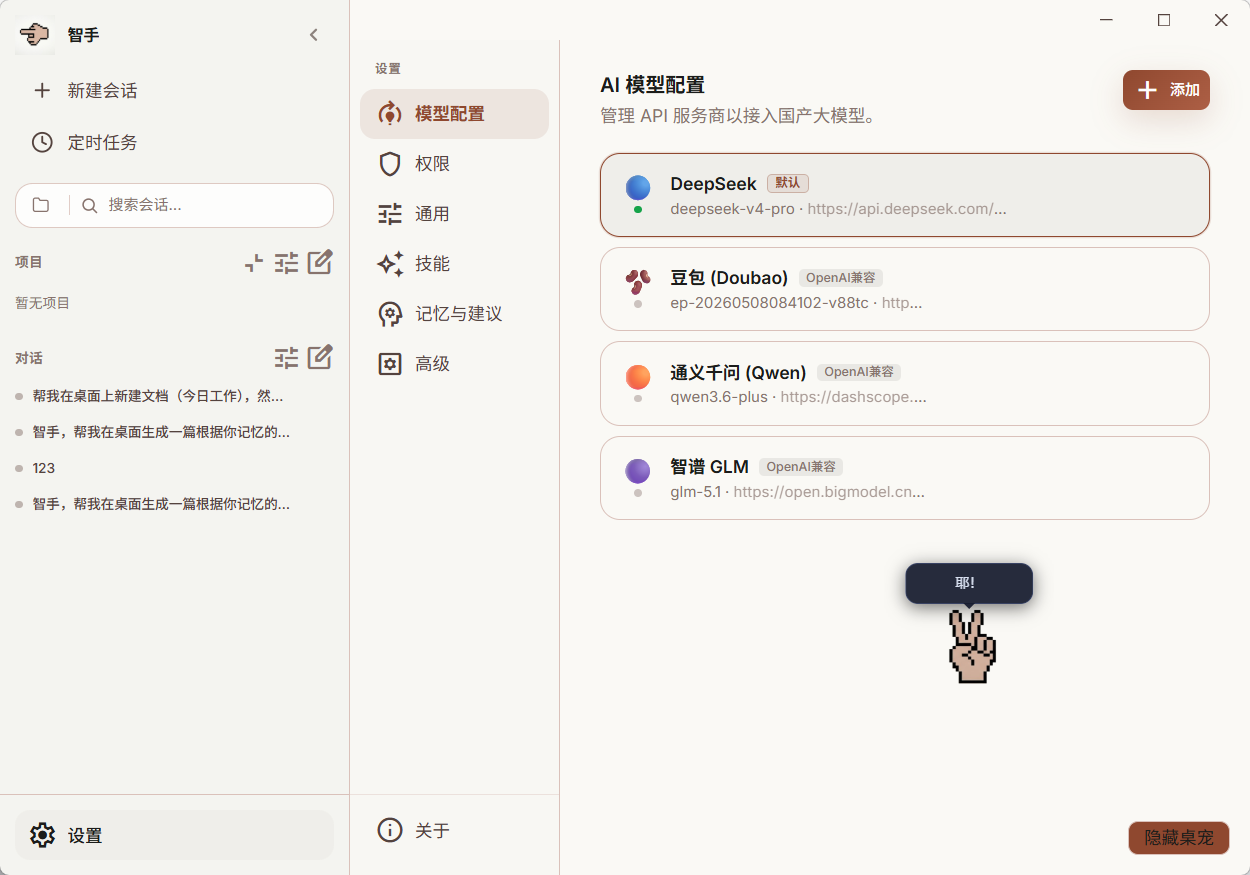Viewport: 1250px width, 875px height.
Task: Click the ep-20260508084102-v88tc endpoint text
Action: point(770,303)
